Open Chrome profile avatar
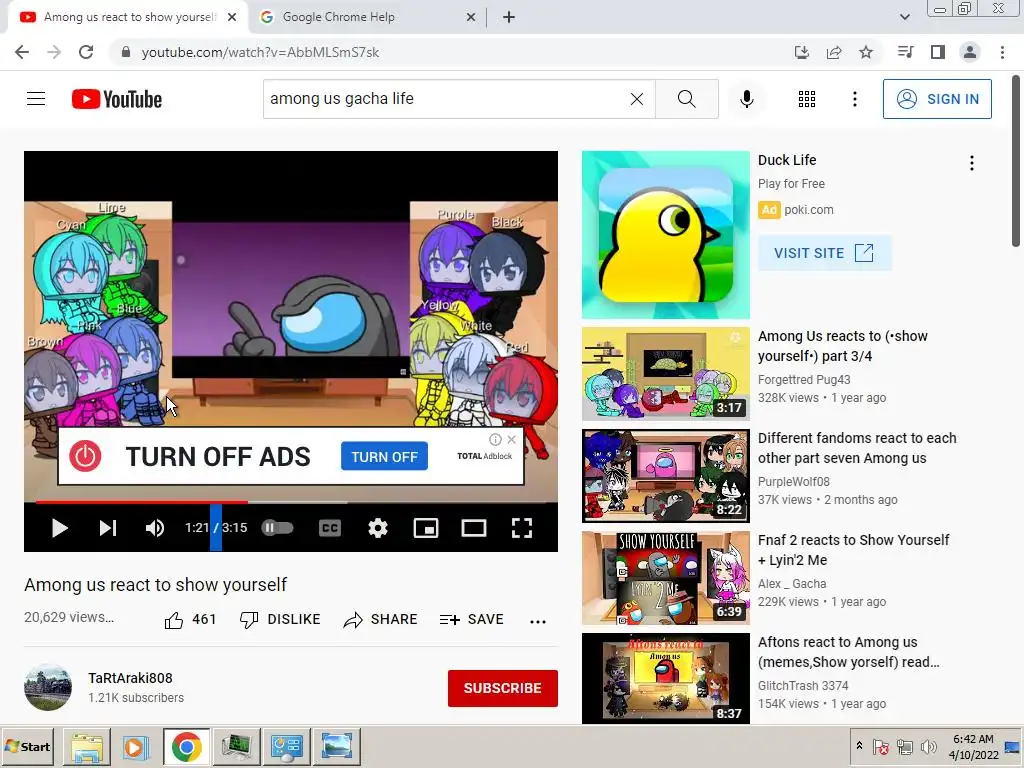Image resolution: width=1024 pixels, height=768 pixels. tap(970, 52)
